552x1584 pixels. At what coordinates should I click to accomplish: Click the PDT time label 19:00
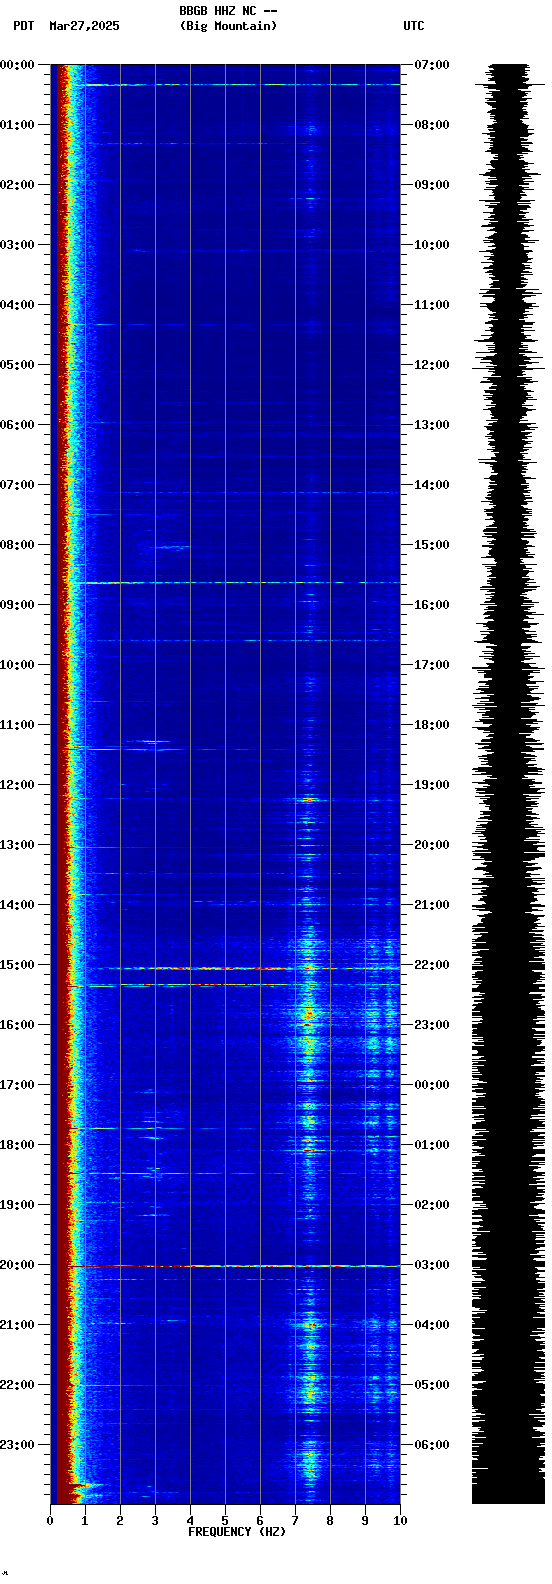pos(17,1205)
